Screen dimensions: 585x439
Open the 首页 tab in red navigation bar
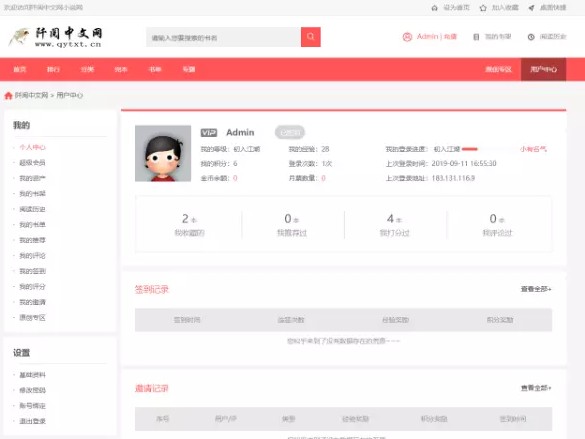click(20, 69)
